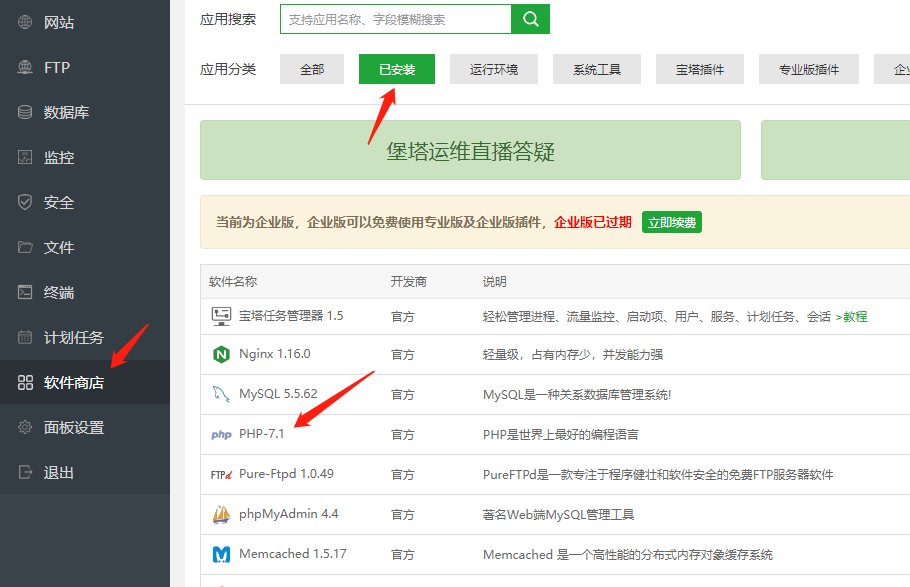
Task: Click the monitoring chart icon beside 监控
Action: point(25,157)
